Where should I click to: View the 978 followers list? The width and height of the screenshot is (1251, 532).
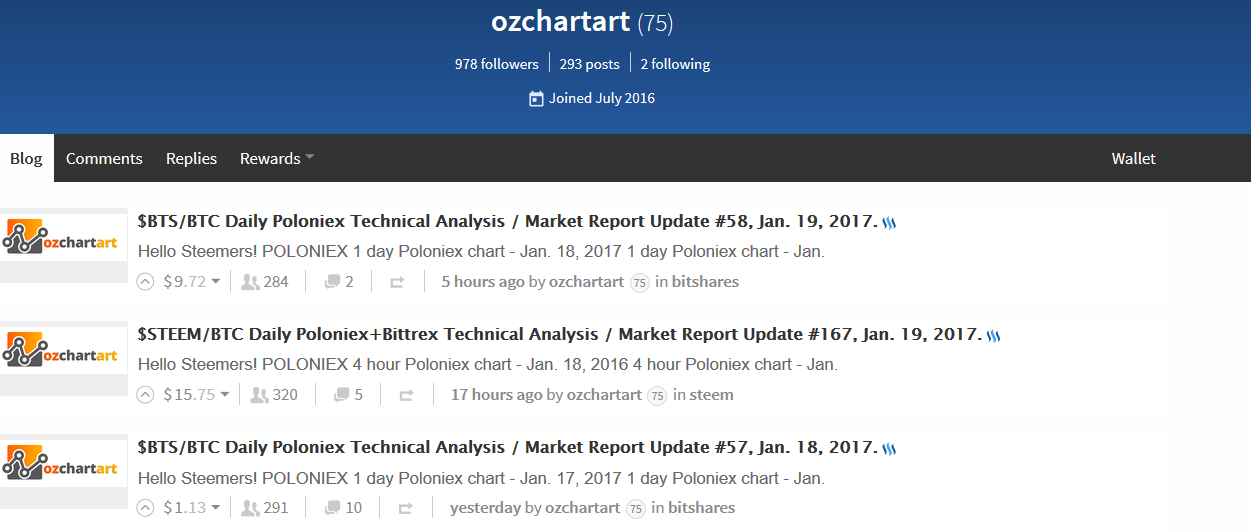tap(496, 64)
